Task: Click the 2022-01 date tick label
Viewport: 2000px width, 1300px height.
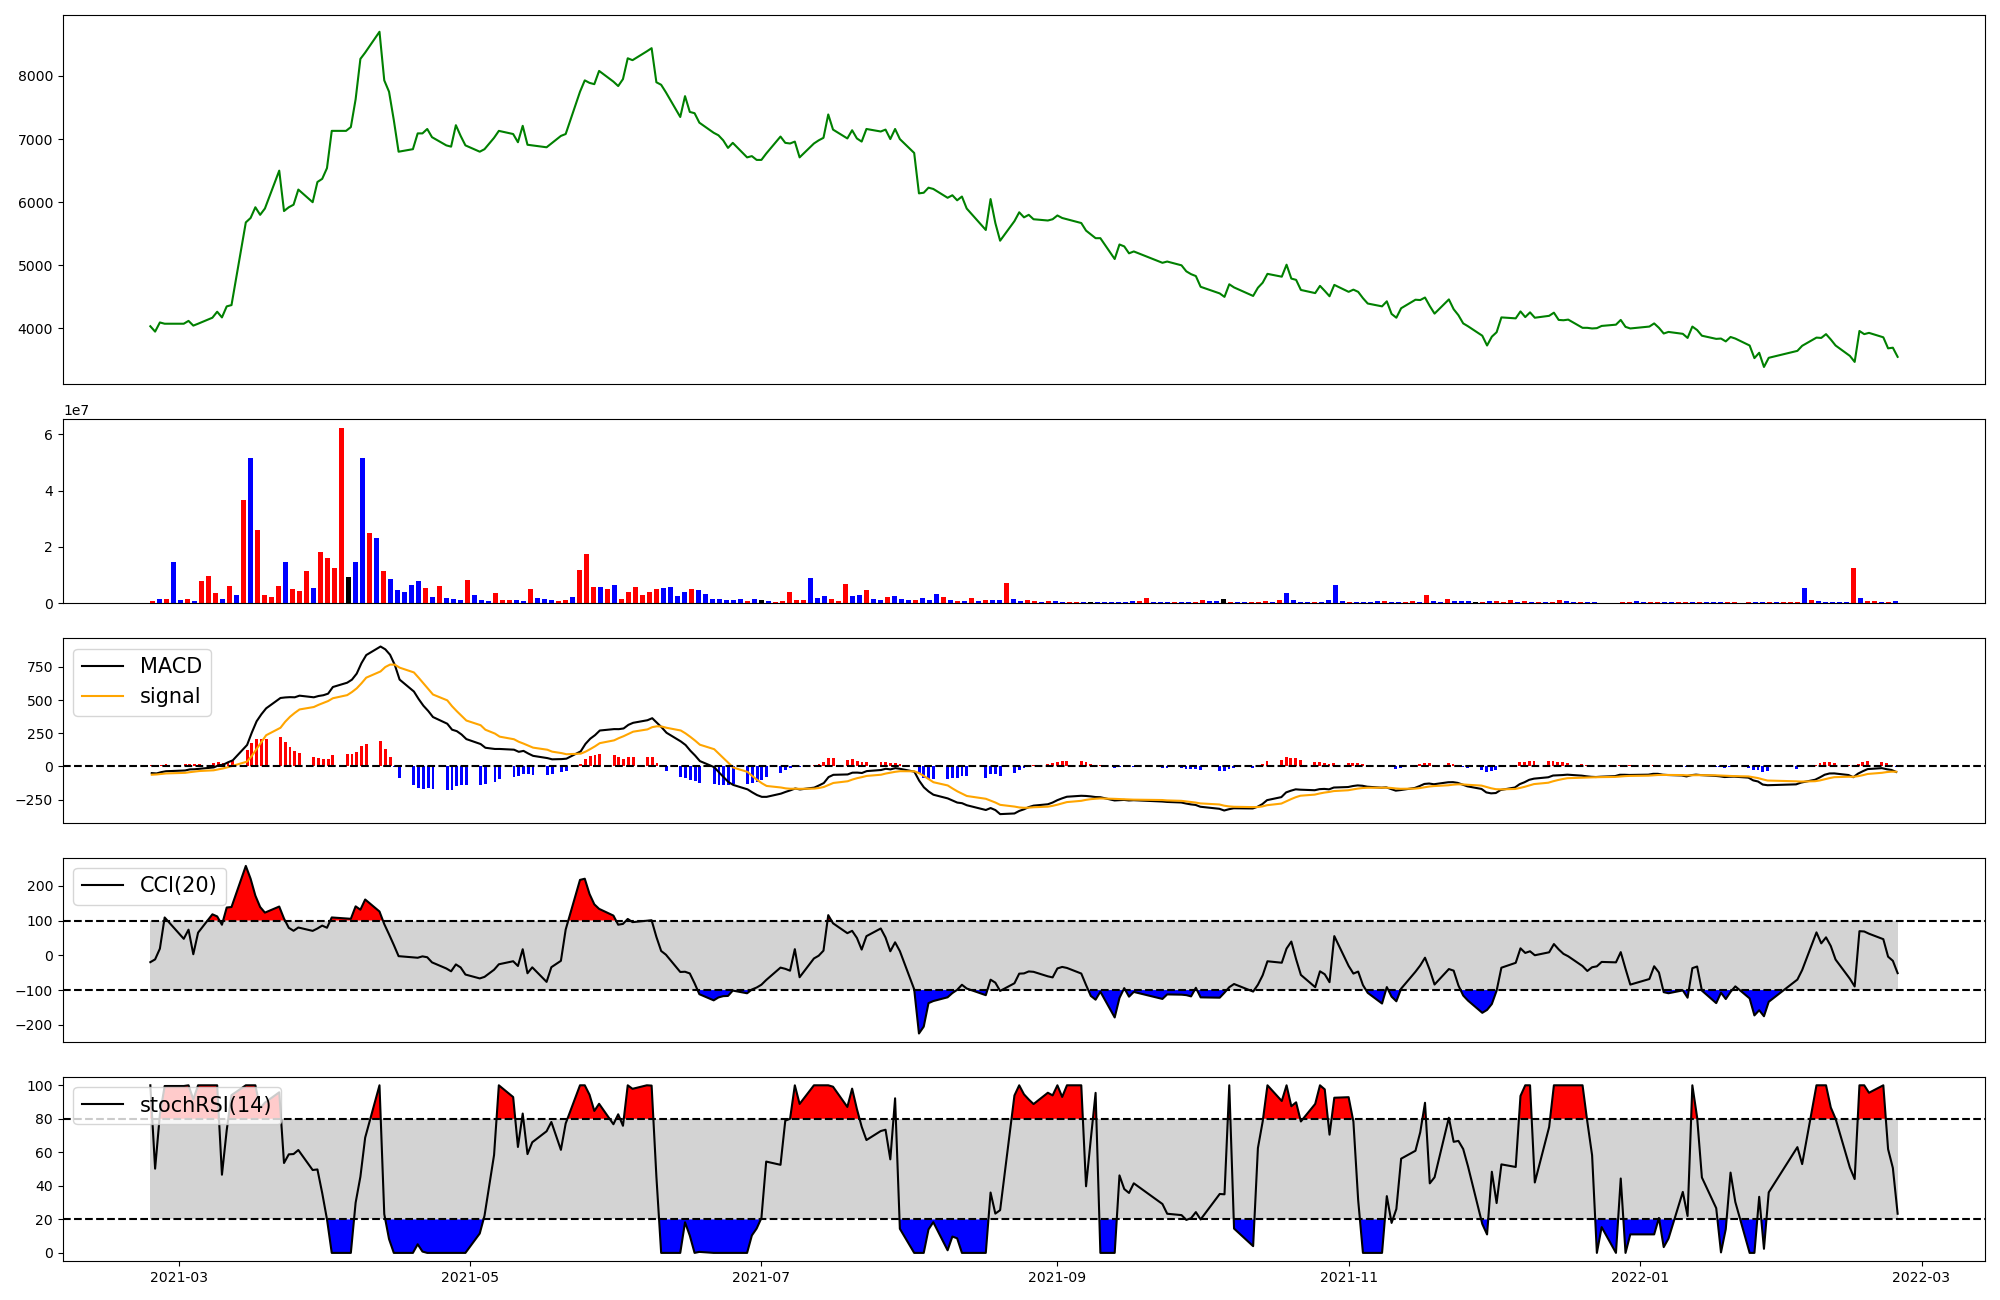Action: [1640, 1277]
